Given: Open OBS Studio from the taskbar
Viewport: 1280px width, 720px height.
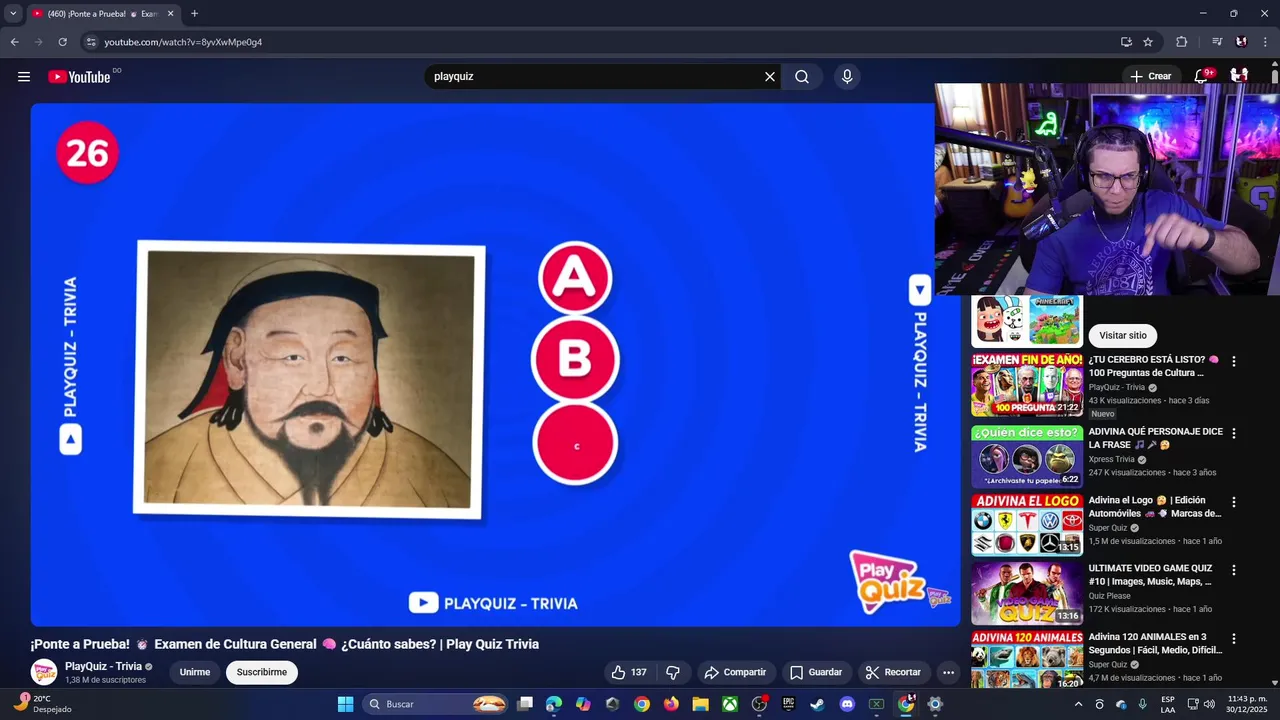Looking at the screenshot, I should pos(759,704).
